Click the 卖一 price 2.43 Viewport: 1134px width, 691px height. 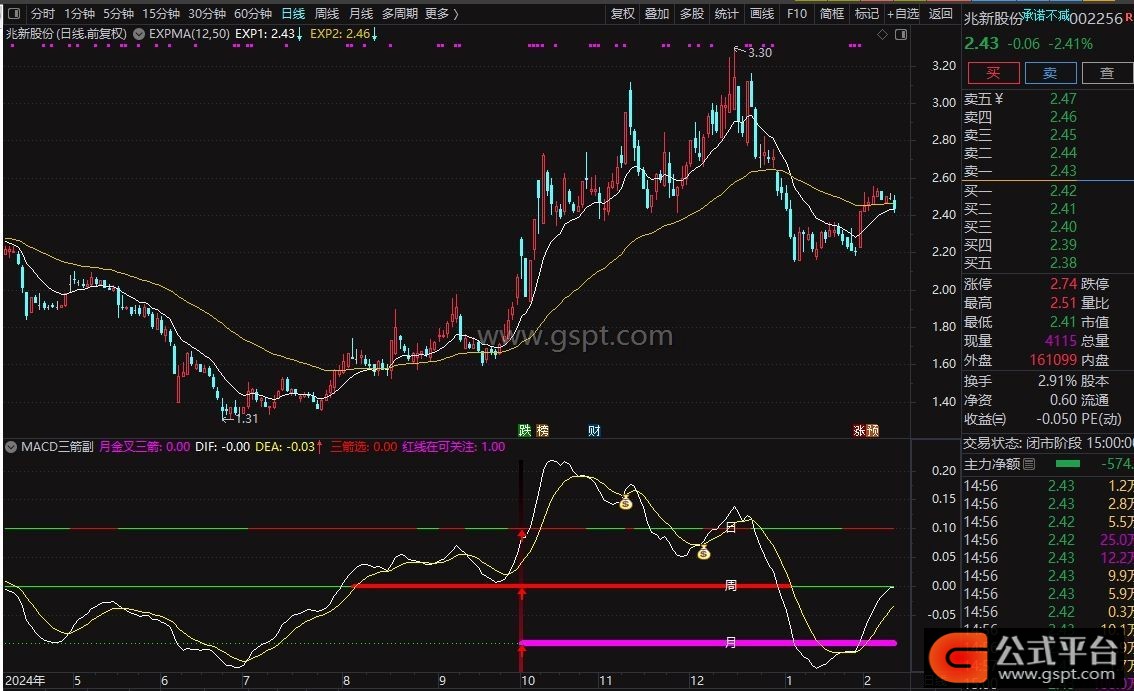pos(1063,171)
